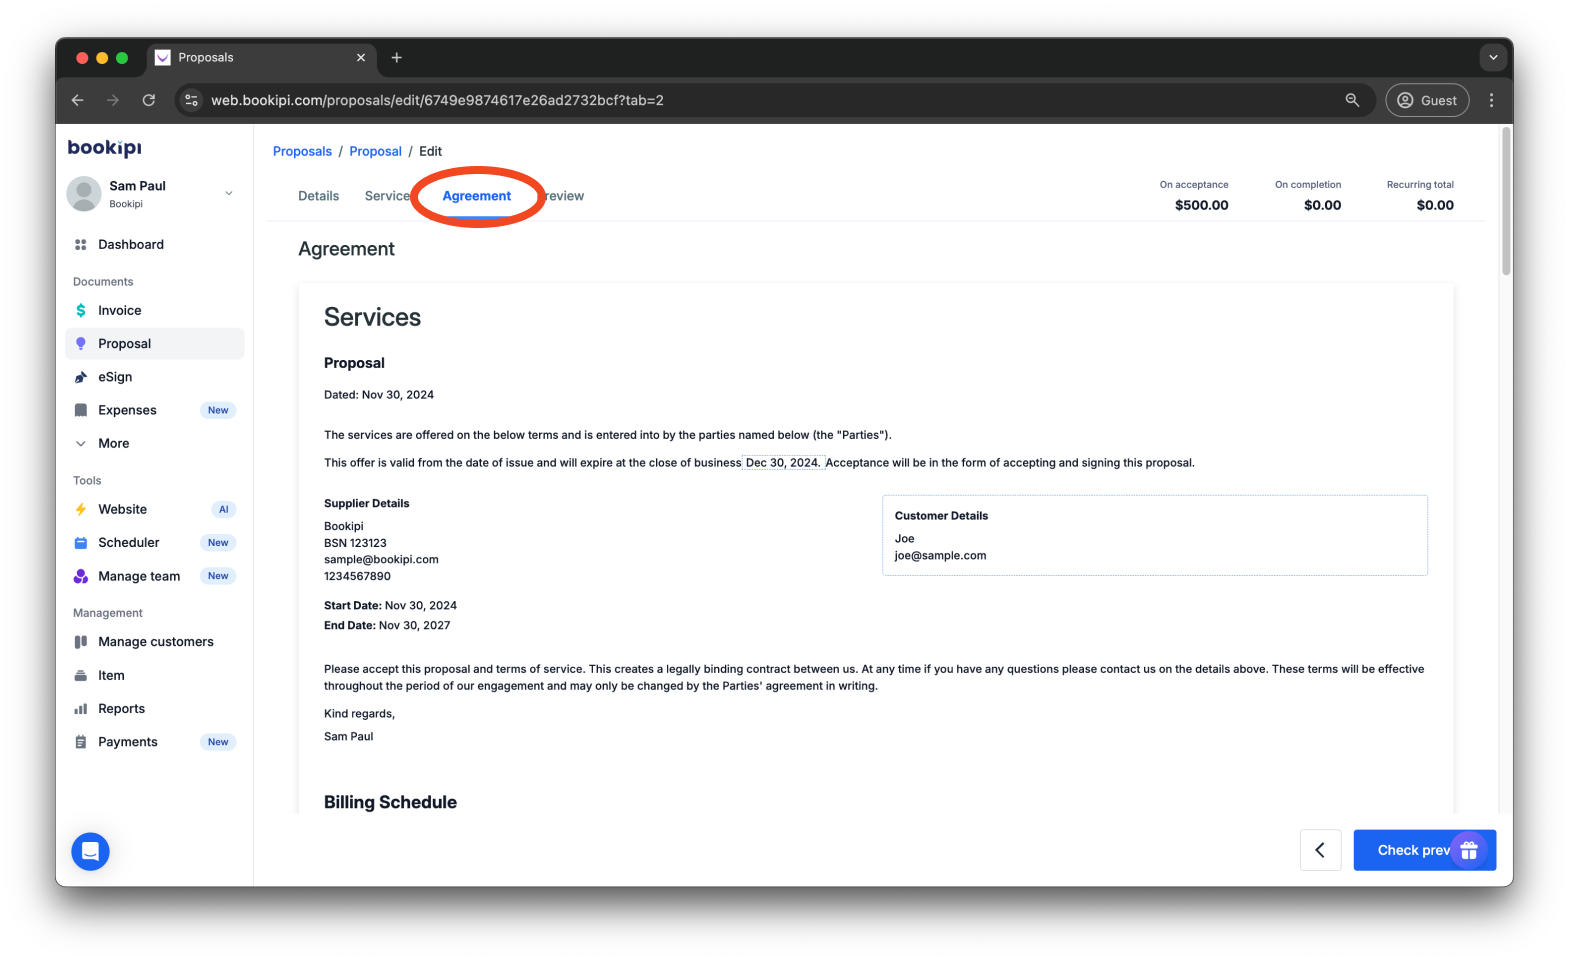Open the Dashboard menu item
Image resolution: width=1569 pixels, height=960 pixels.
(x=155, y=244)
